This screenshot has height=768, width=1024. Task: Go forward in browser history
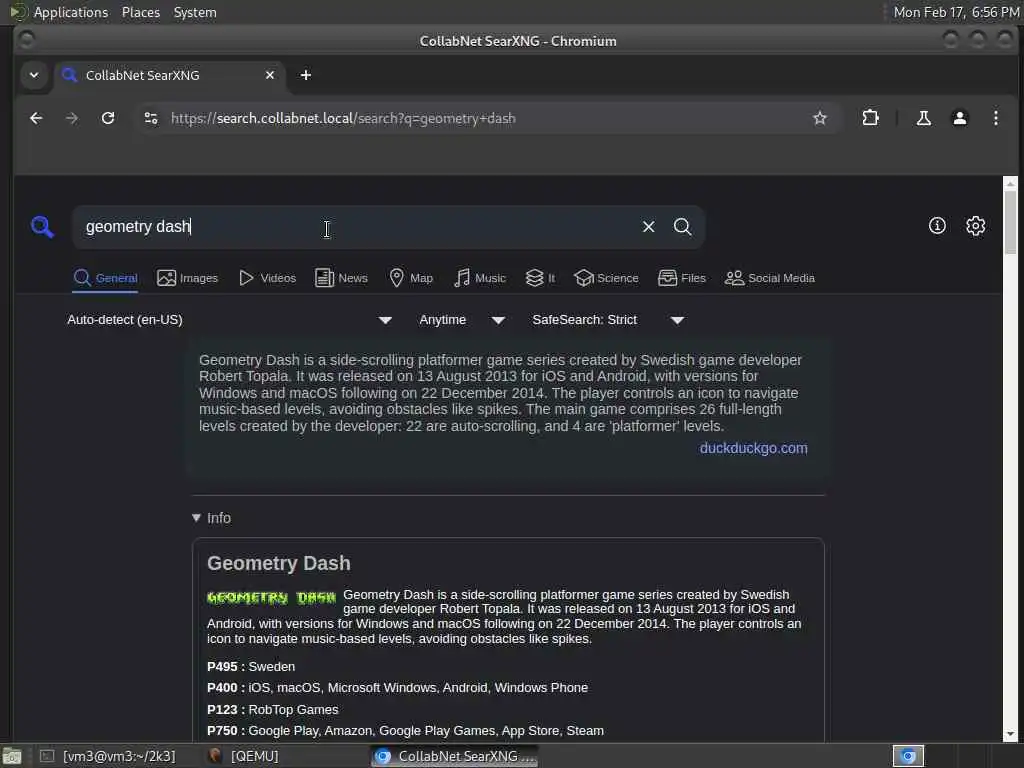click(x=72, y=118)
